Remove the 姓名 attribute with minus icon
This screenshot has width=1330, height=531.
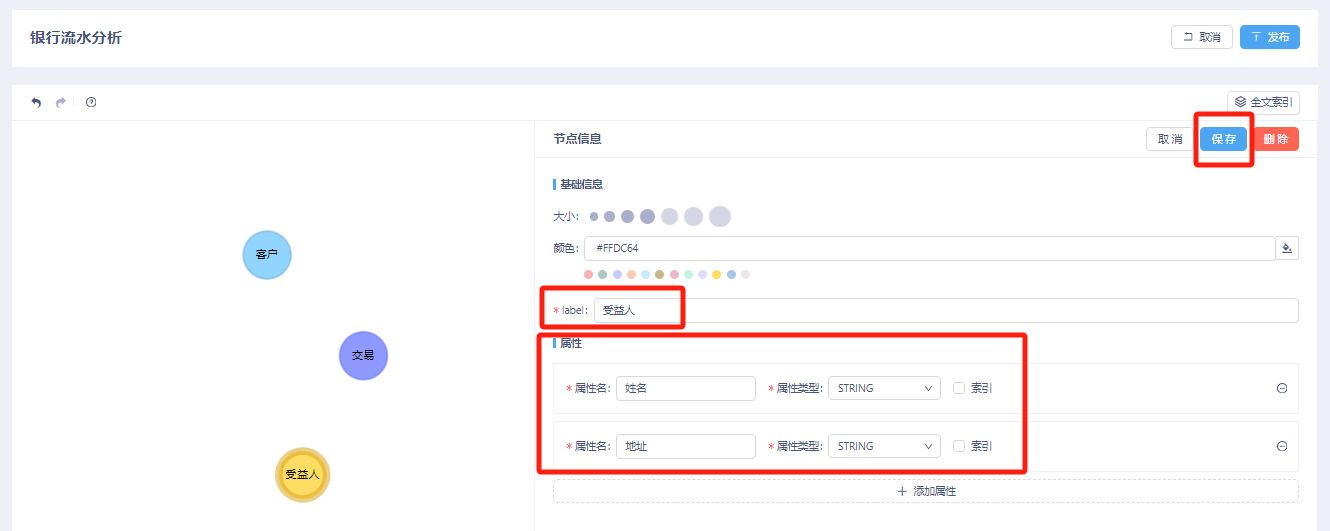click(x=1282, y=388)
